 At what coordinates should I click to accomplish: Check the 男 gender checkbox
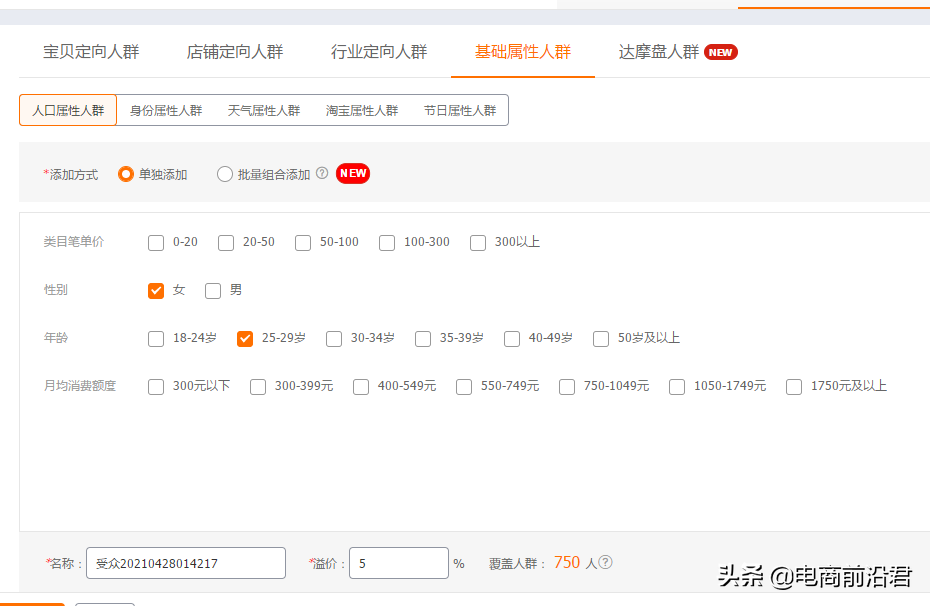[213, 290]
